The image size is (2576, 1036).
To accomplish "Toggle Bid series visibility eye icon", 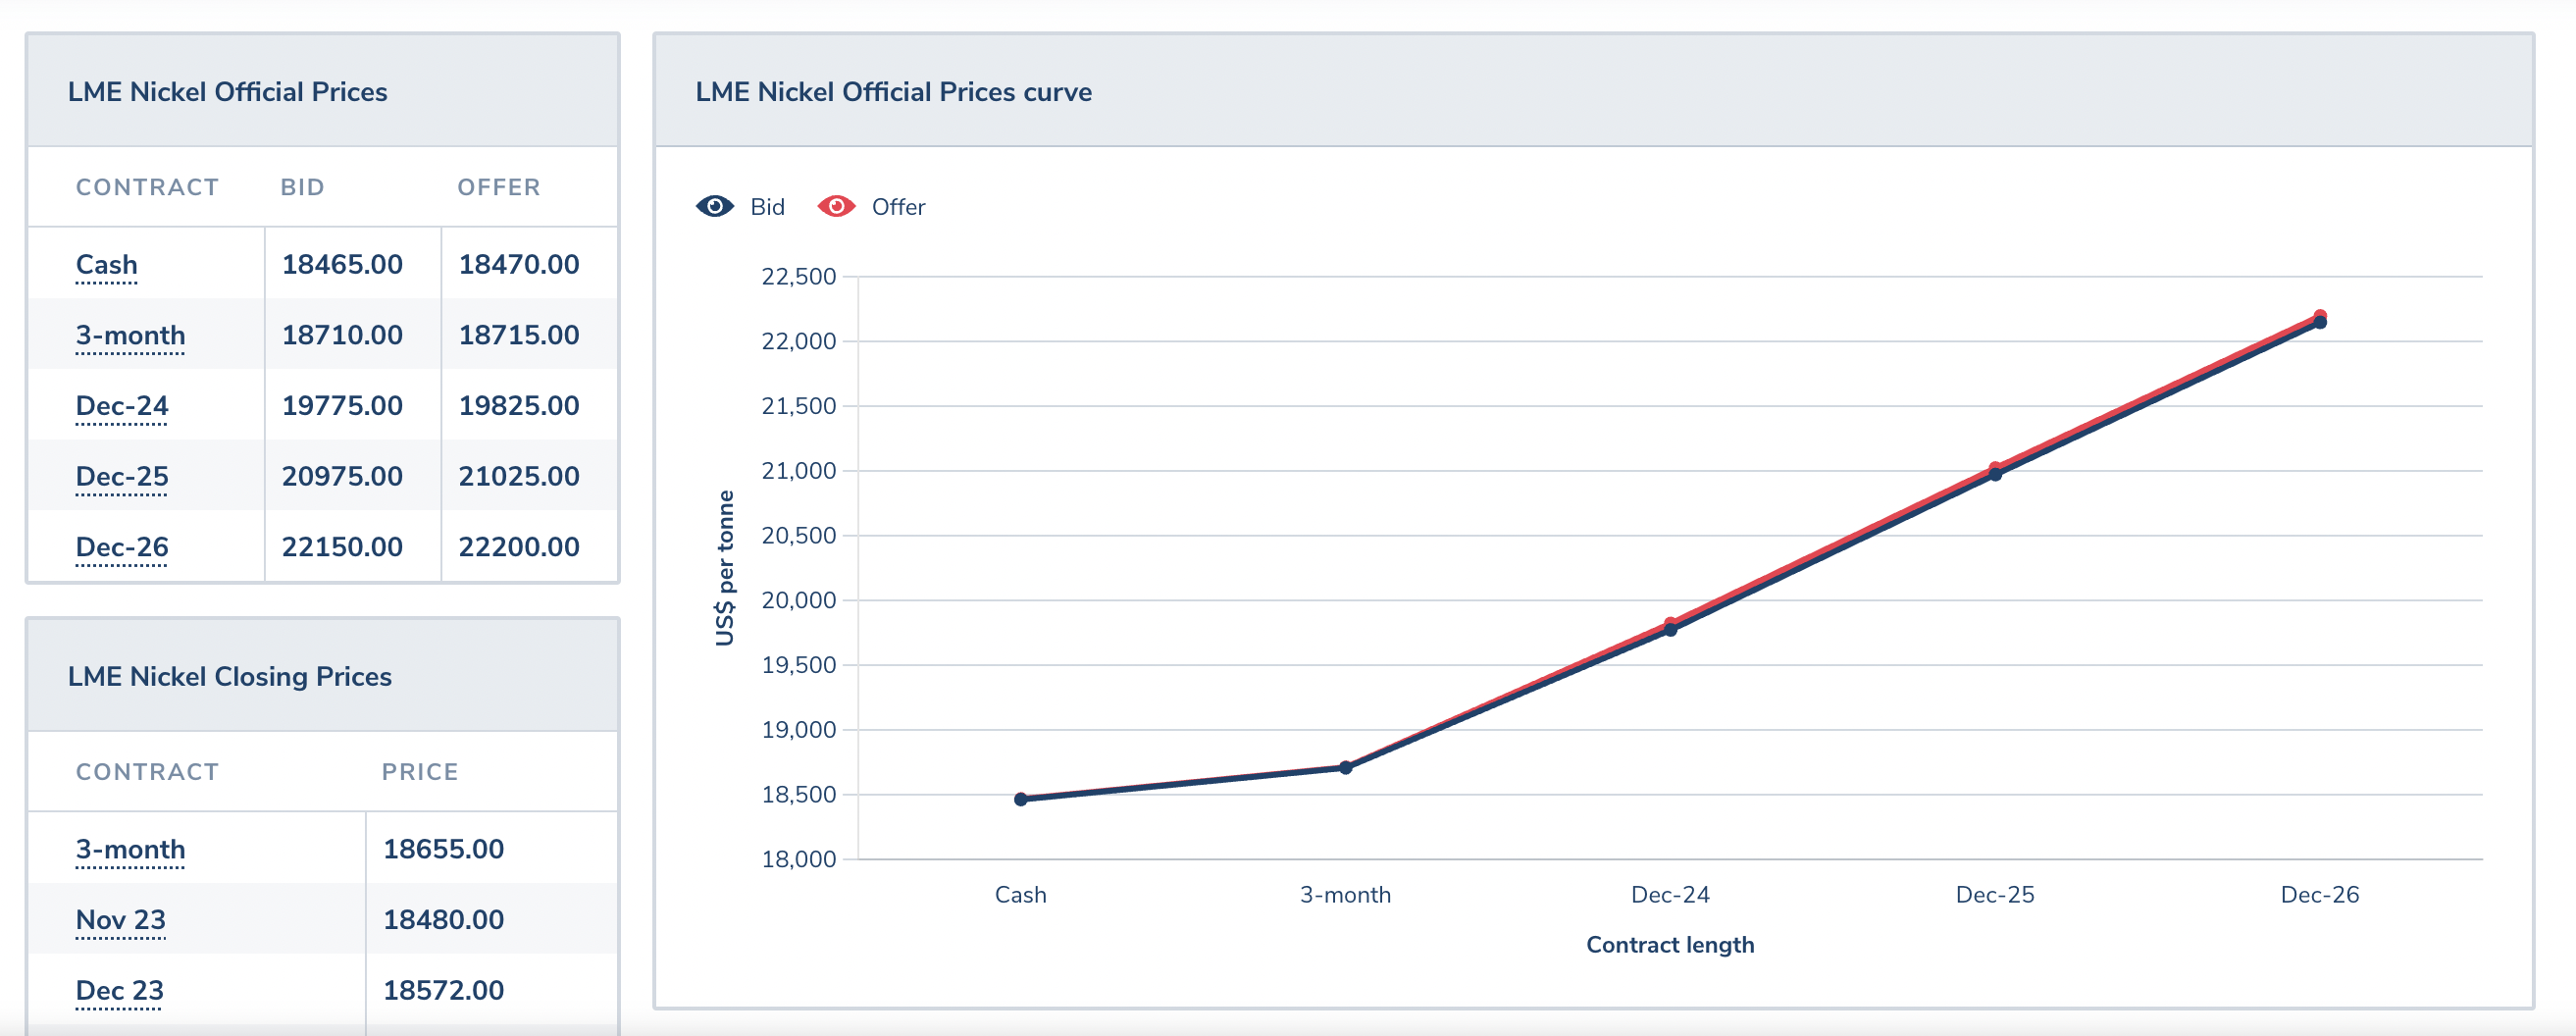I will 714,206.
